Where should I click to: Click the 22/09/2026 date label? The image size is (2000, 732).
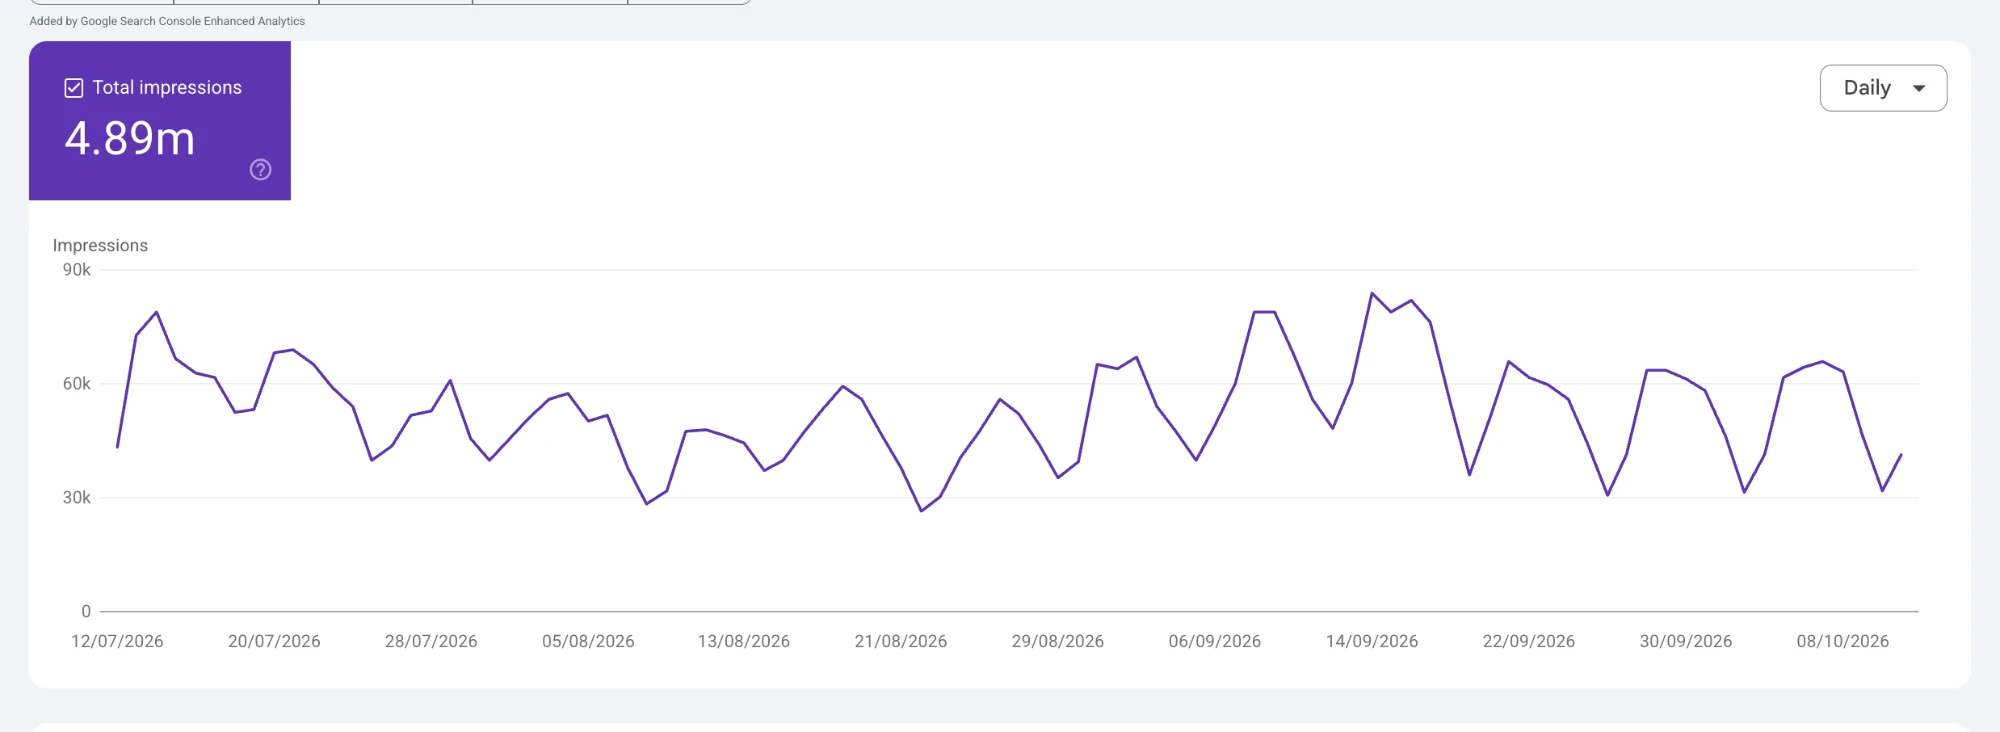1529,641
